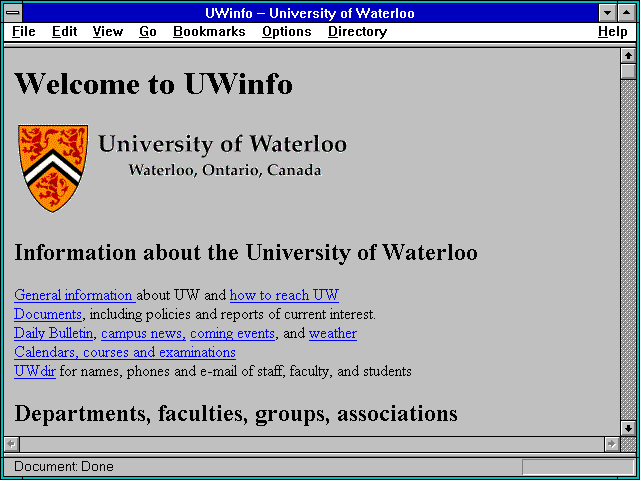Open the Bookmarks menu
The image size is (640, 480).
[x=209, y=32]
